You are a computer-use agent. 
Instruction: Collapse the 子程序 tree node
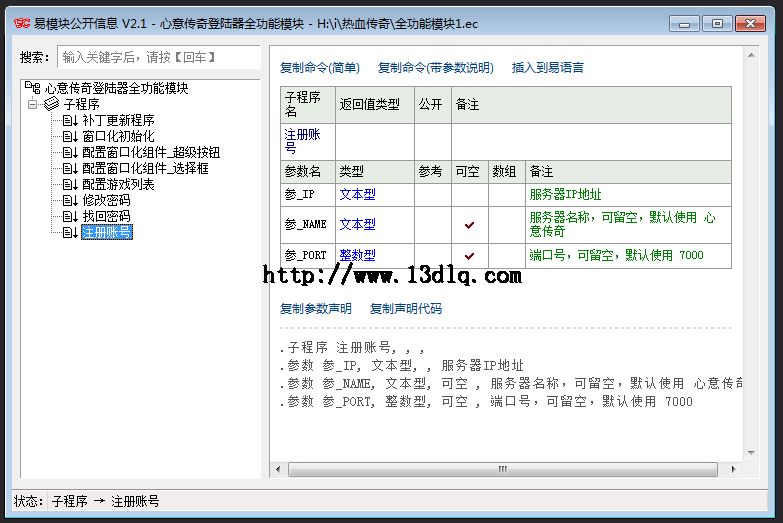[x=32, y=104]
